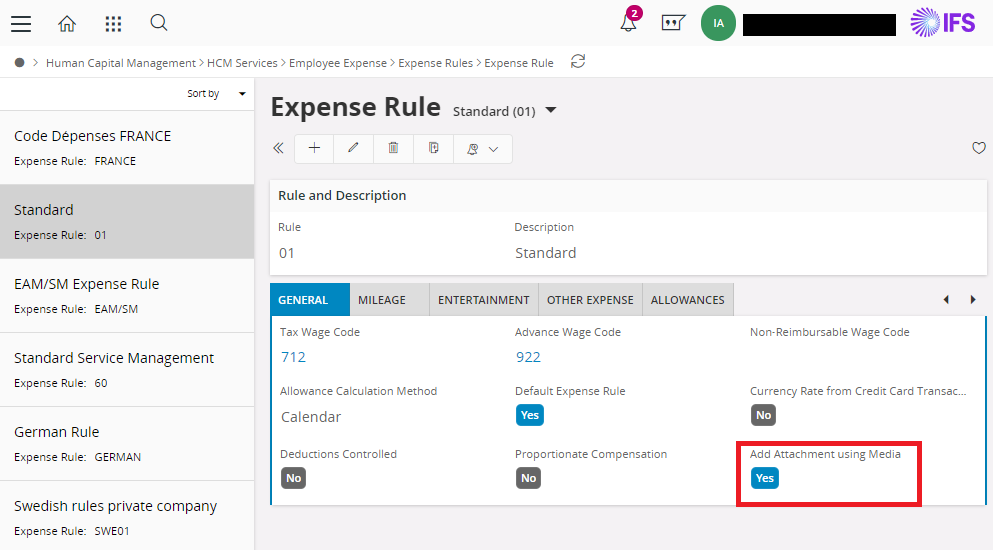Screen dimensions: 993x550
Task: Click the search magnifier icon
Action: [159, 23]
